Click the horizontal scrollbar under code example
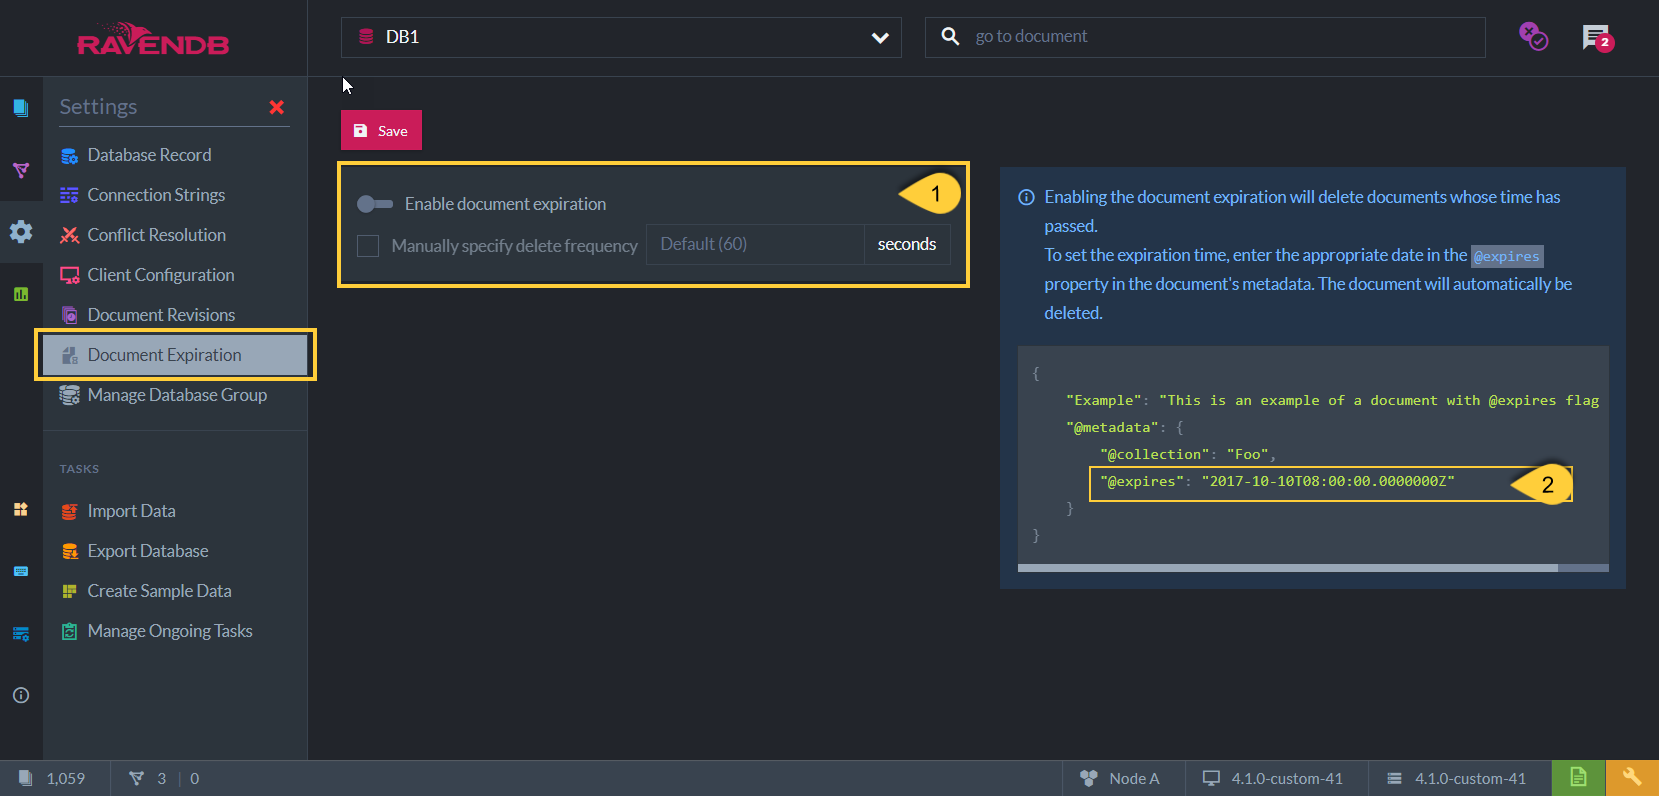The image size is (1659, 796). coord(1288,568)
